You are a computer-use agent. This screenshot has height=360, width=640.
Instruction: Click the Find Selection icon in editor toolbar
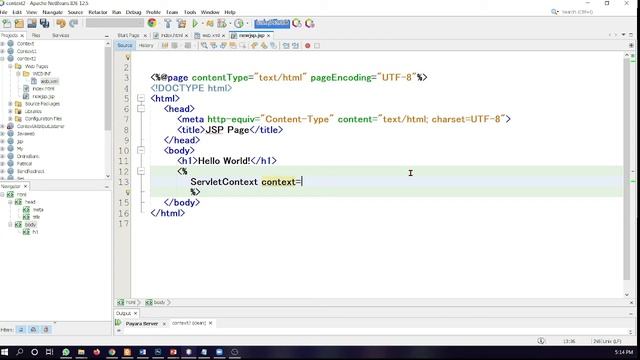coord(204,46)
